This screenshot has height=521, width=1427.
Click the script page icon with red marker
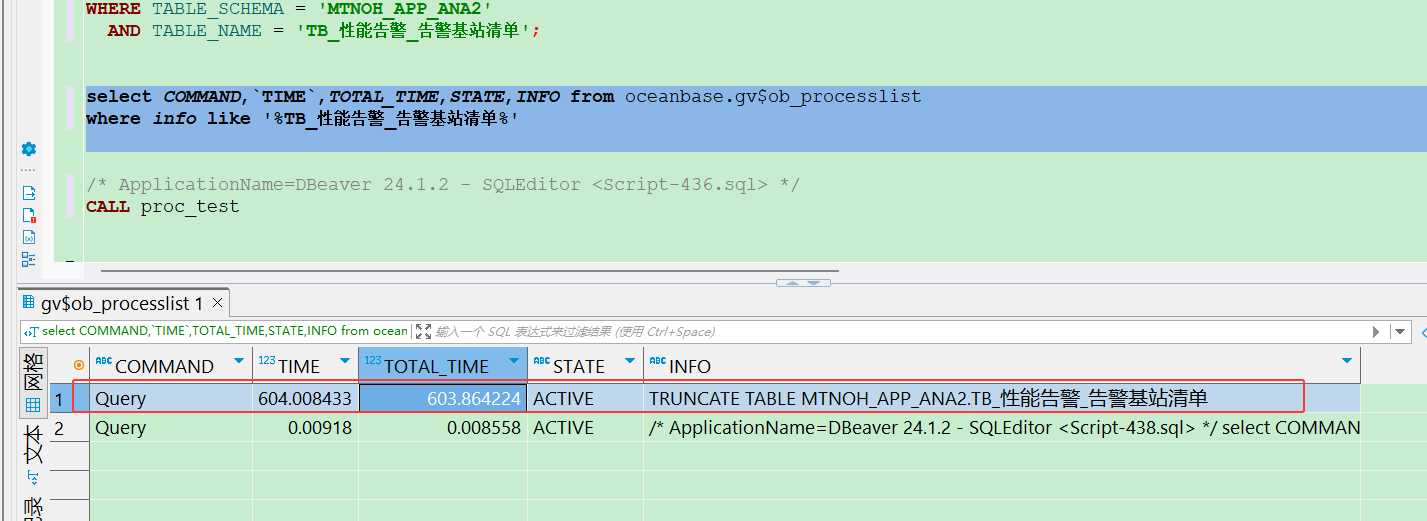[x=29, y=215]
